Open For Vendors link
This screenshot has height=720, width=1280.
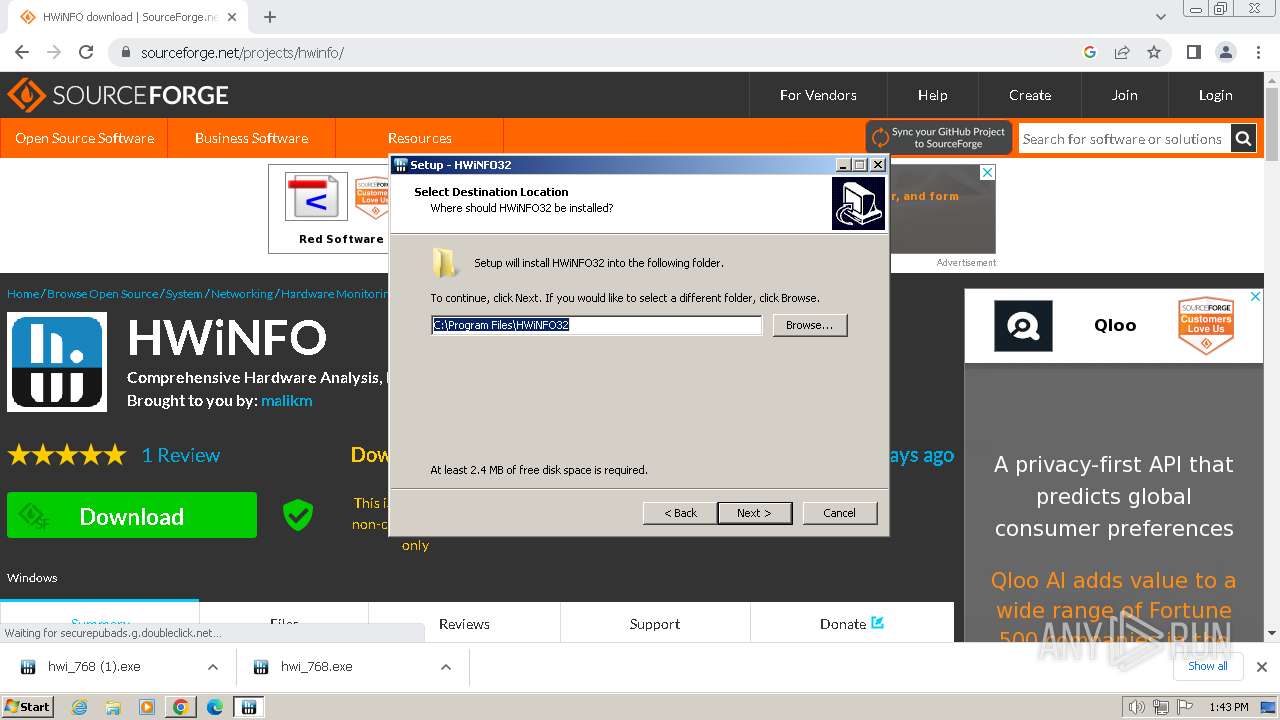click(x=818, y=95)
